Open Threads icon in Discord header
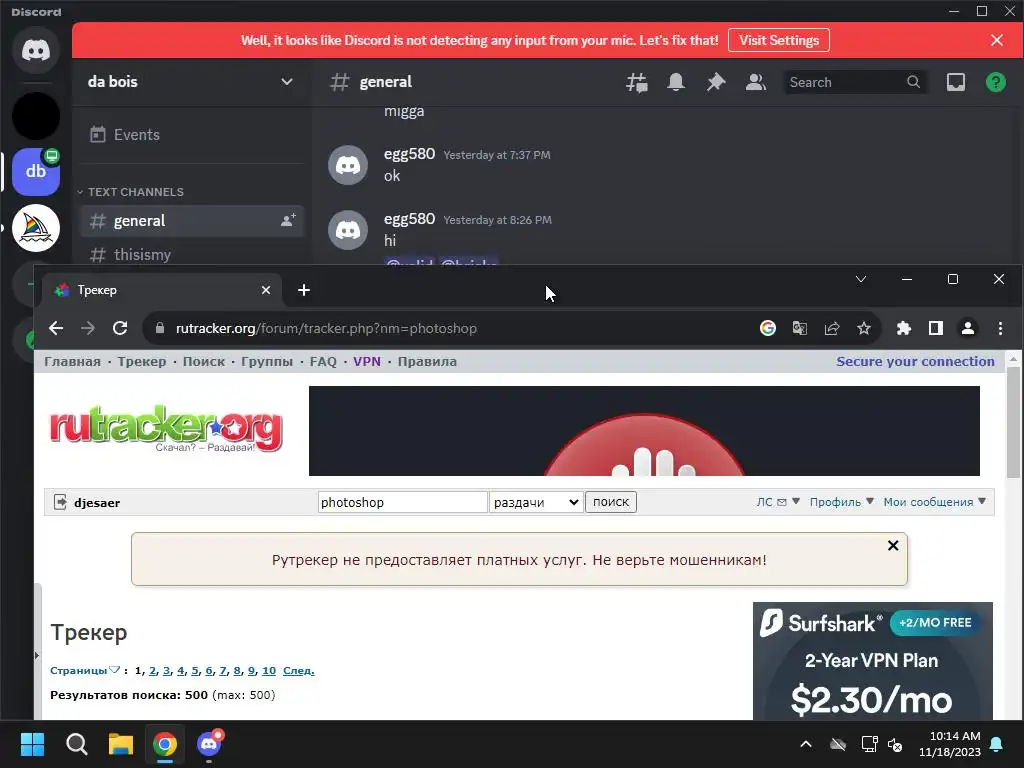The image size is (1024, 768). (x=637, y=82)
